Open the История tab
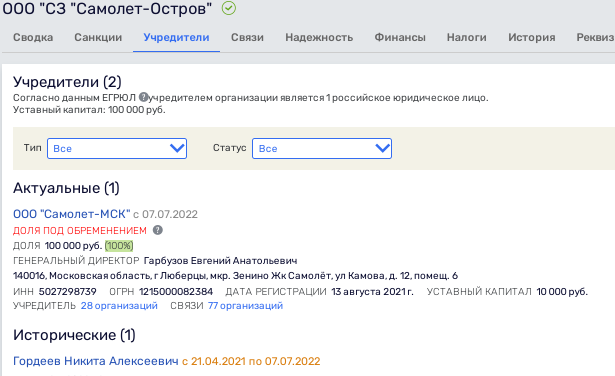 coord(531,37)
